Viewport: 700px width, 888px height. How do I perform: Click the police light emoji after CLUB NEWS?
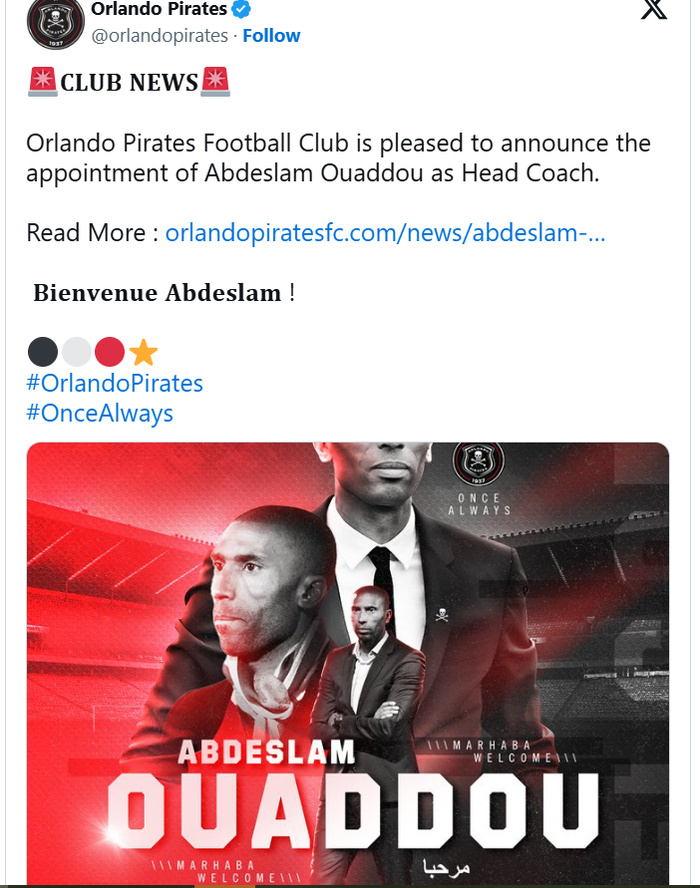215,78
